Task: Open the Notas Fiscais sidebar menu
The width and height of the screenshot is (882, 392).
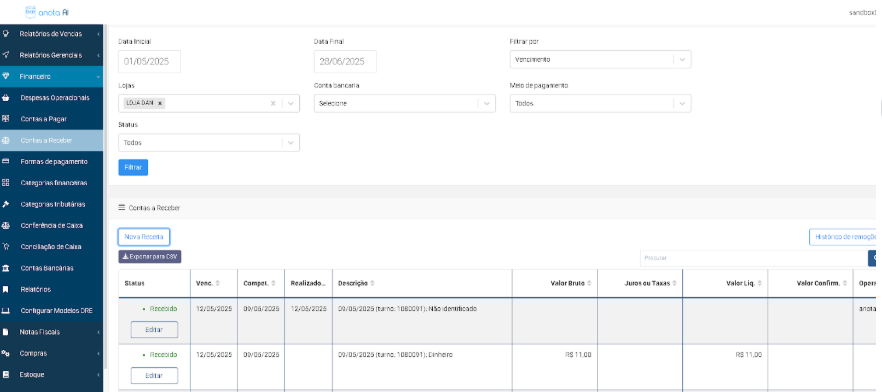Action: click(x=51, y=332)
